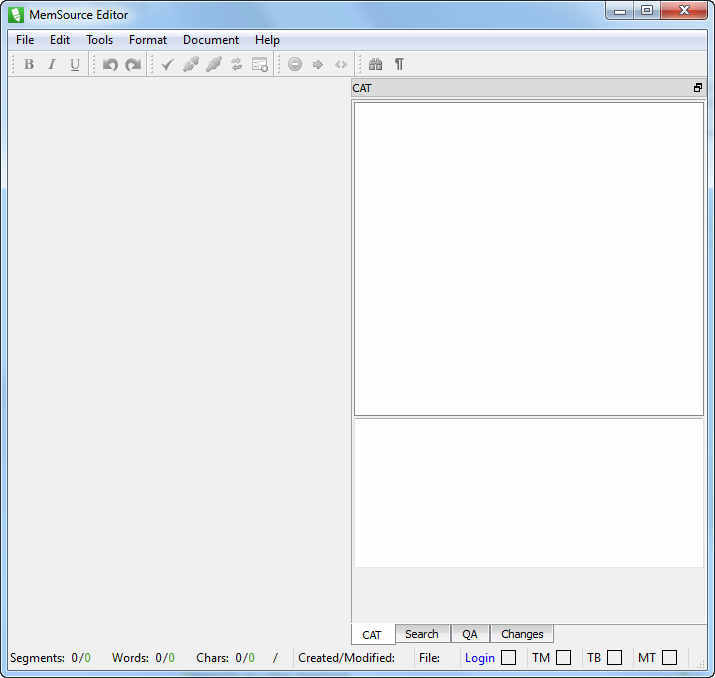
Task: Click the confirm segment checkmark icon
Action: (168, 64)
